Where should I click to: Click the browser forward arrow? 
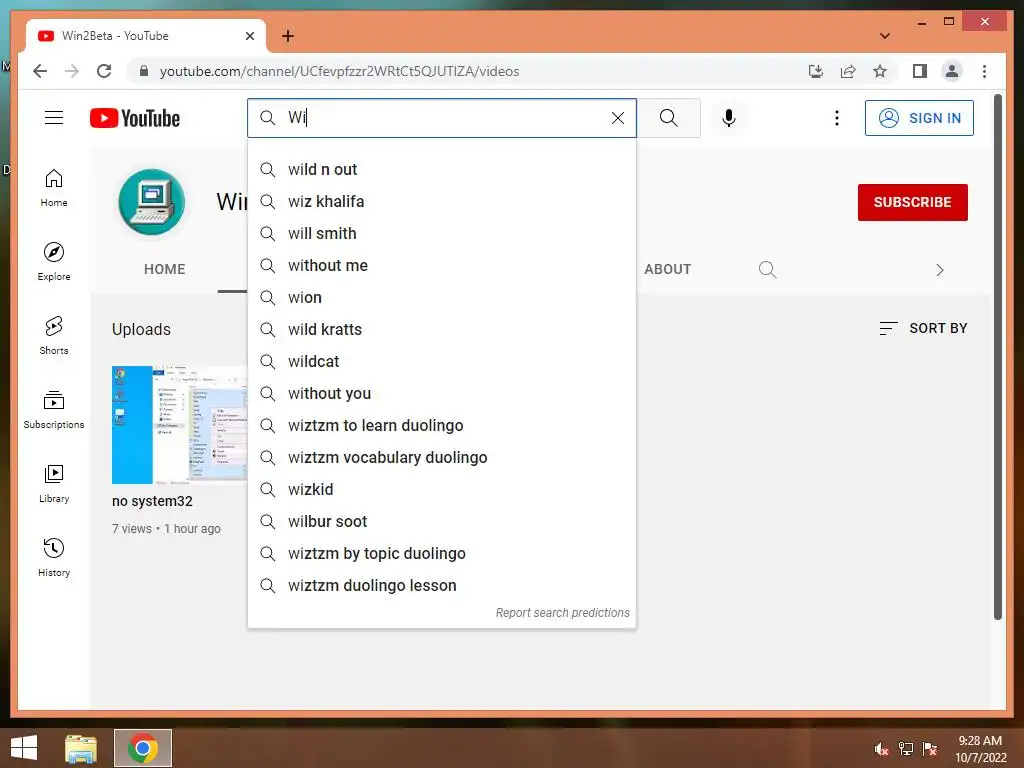point(72,71)
